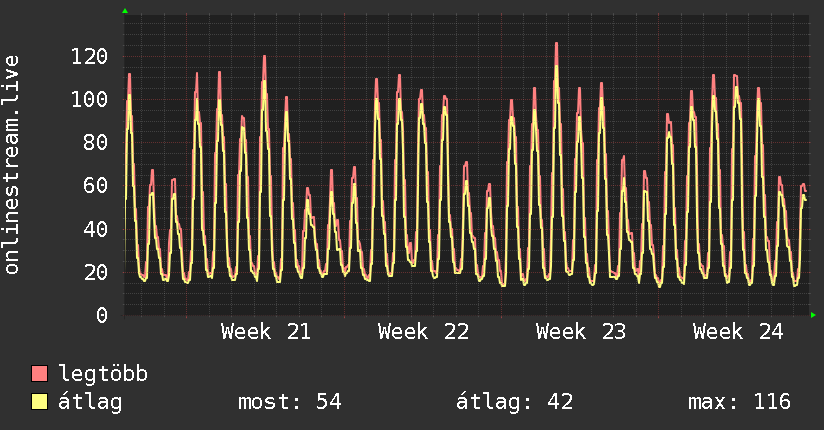The image size is (824, 430).
Task: Click the 100 y-axis tick label
Action: [89, 99]
